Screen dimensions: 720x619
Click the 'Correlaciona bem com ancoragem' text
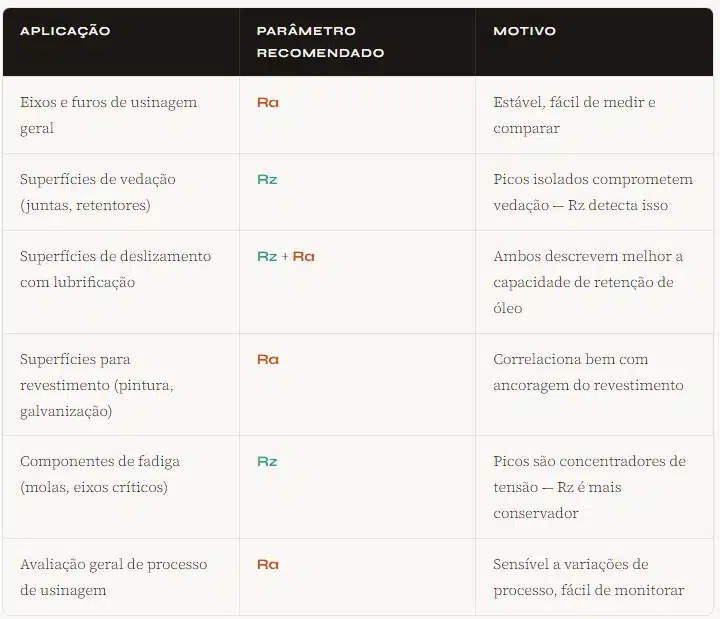[588, 372]
